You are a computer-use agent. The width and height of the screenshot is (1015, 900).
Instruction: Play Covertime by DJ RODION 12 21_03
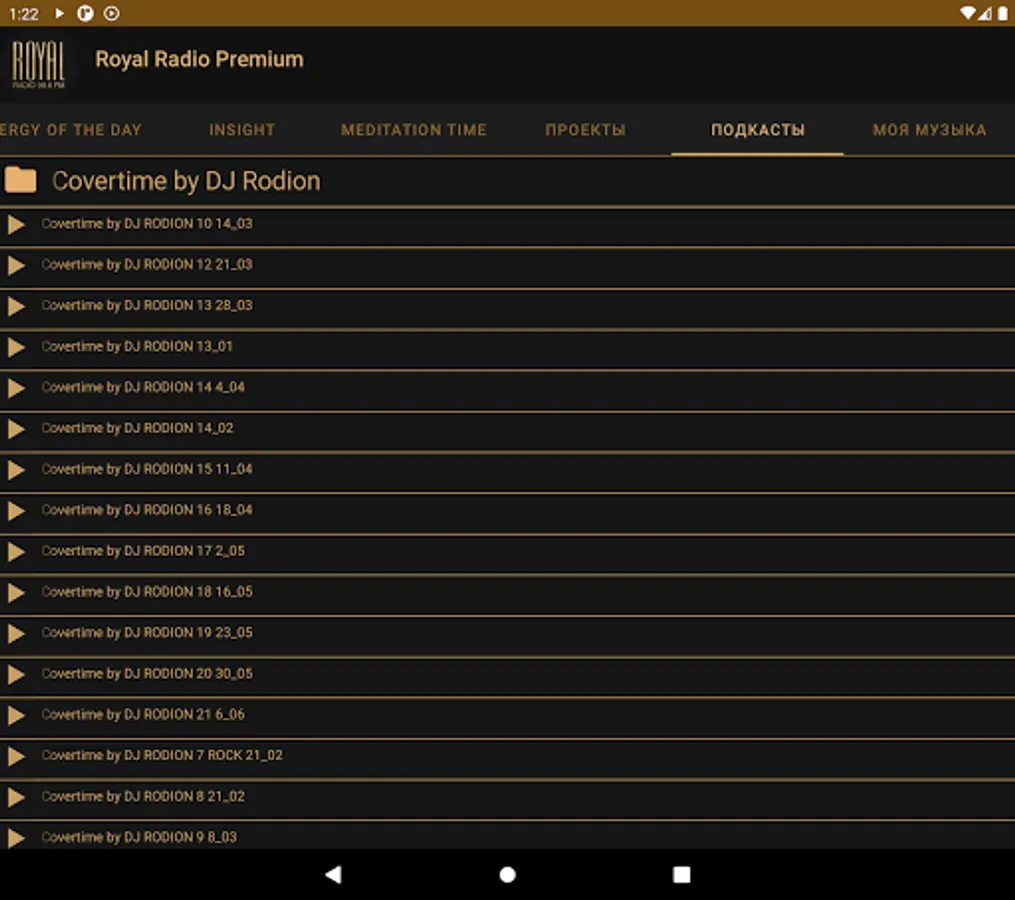[16, 265]
